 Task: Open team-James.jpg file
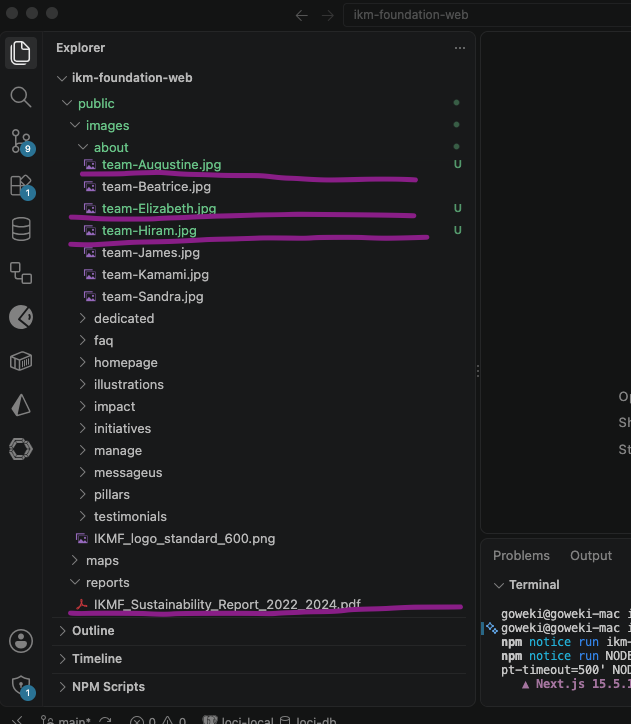(x=151, y=253)
